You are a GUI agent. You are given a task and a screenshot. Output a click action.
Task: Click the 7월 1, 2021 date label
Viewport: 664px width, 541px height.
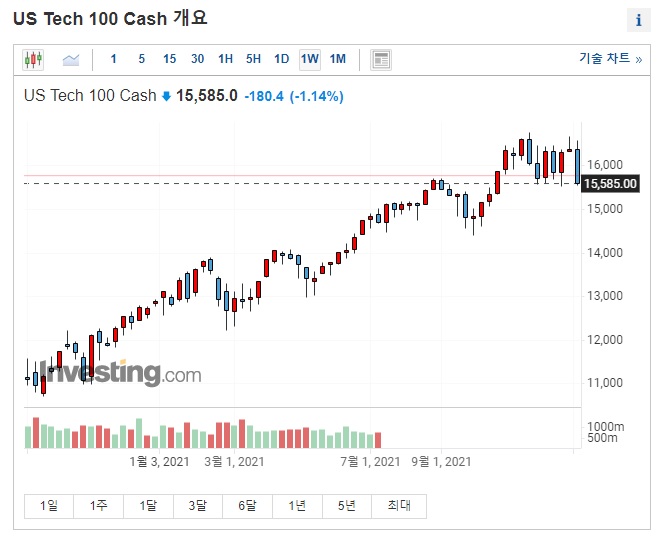tap(370, 461)
